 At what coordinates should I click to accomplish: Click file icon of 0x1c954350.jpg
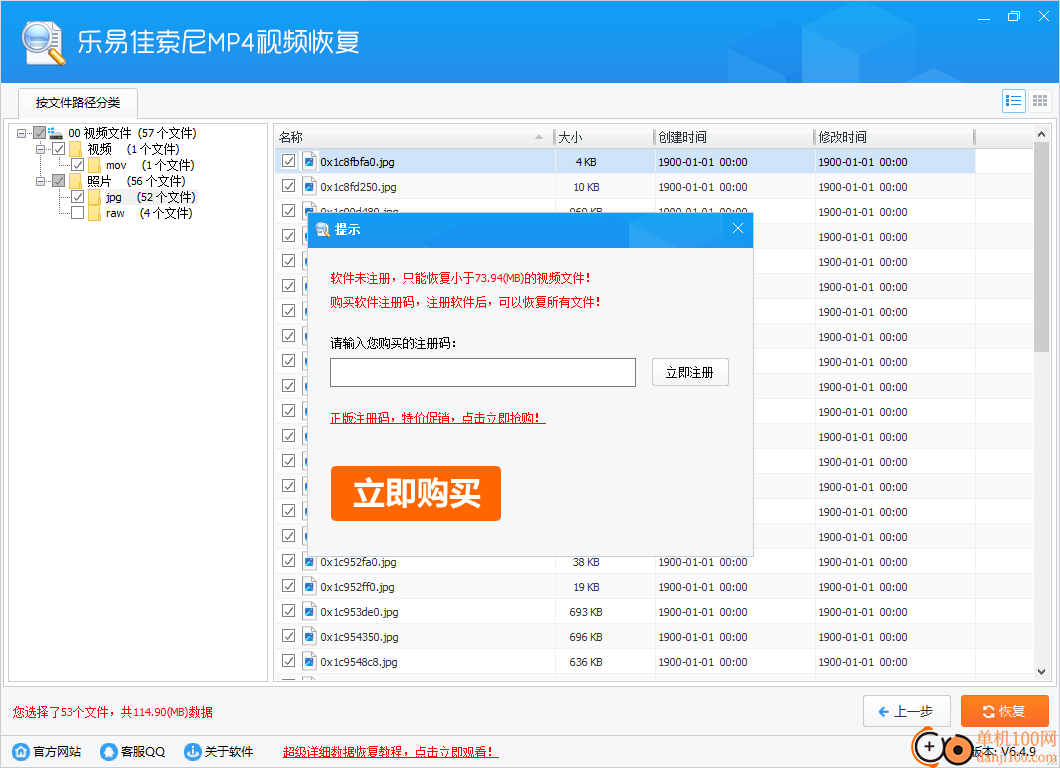click(x=309, y=637)
